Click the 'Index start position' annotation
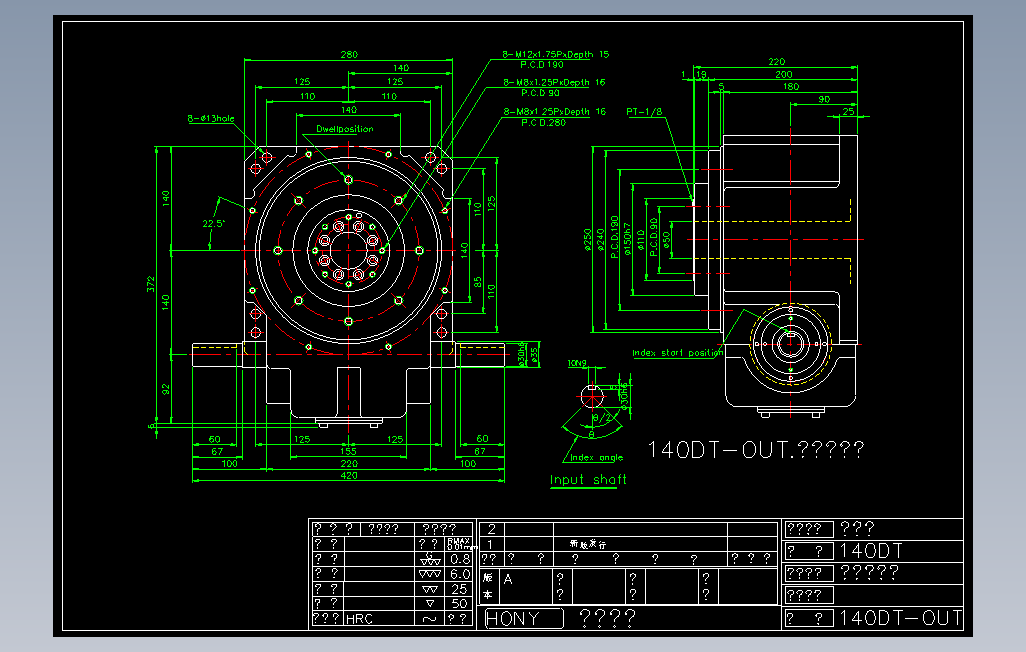The image size is (1026, 652). click(678, 353)
